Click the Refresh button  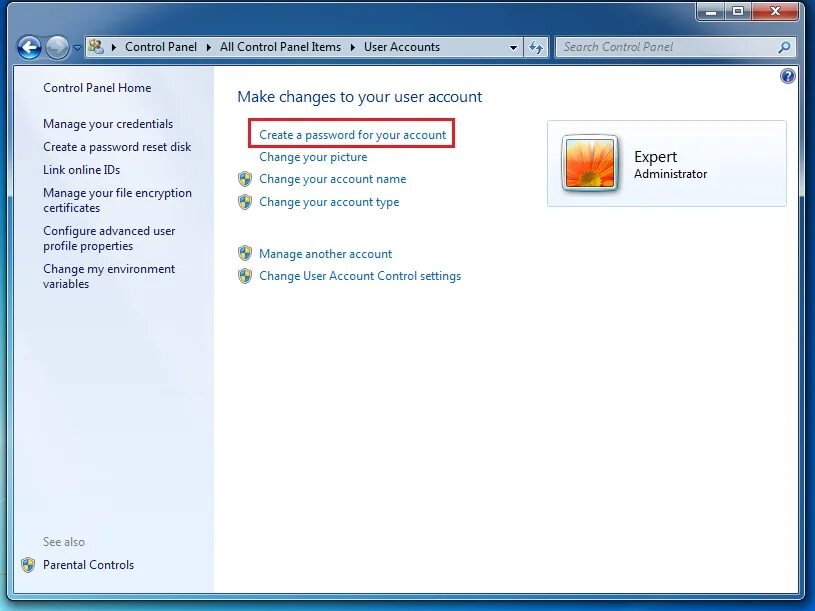click(x=536, y=47)
